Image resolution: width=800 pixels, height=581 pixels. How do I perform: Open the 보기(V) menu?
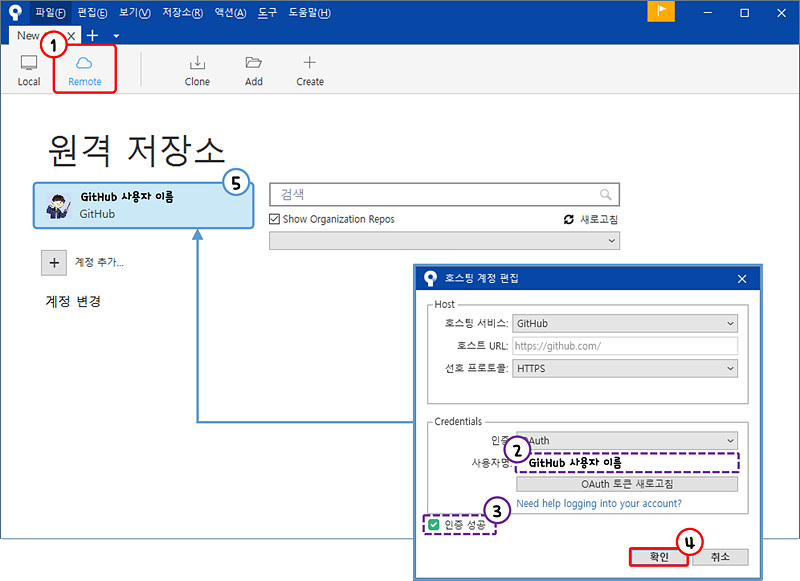tap(134, 13)
